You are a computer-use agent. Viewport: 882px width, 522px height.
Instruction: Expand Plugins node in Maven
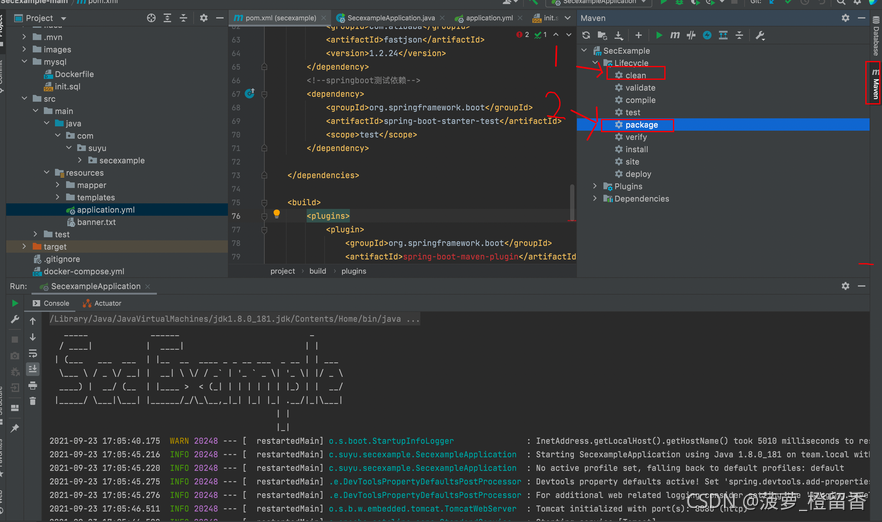[x=595, y=186]
